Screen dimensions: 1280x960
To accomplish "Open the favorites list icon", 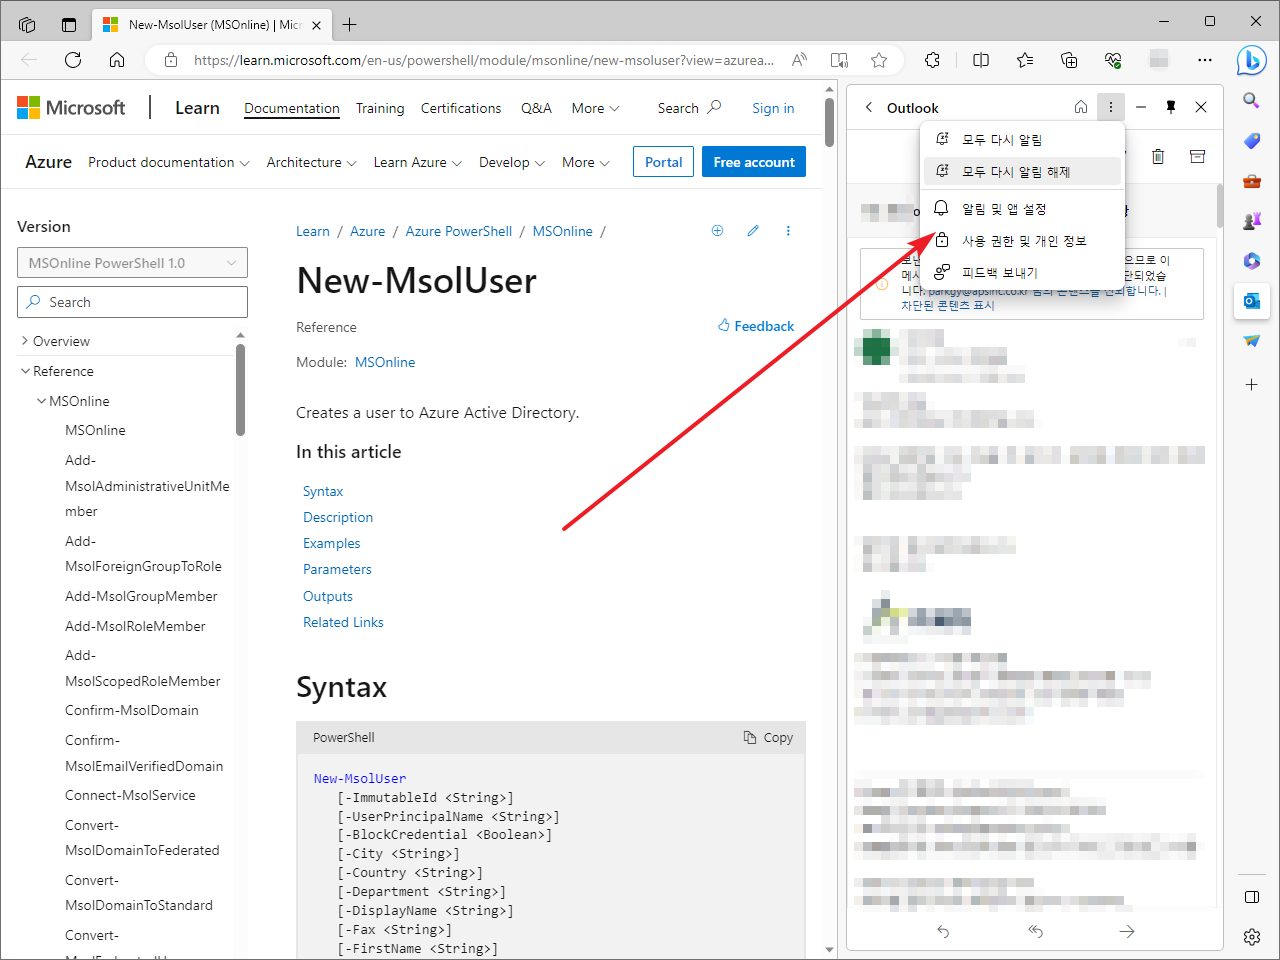I will (1025, 60).
